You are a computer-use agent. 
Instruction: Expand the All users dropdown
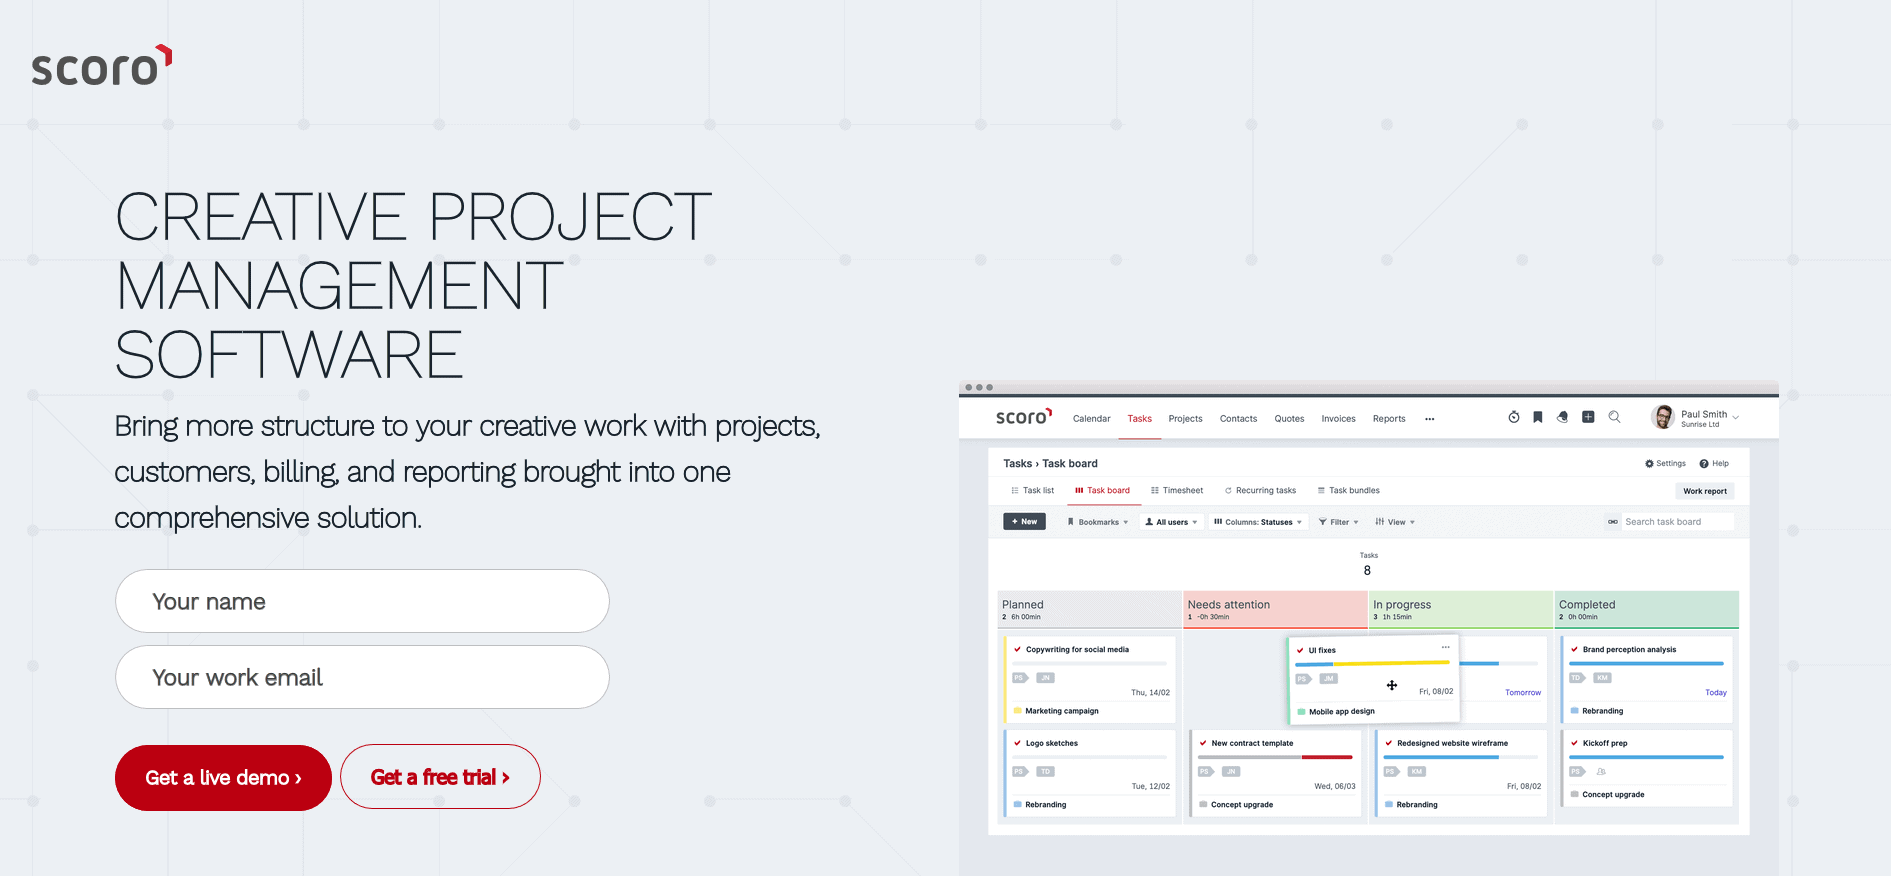[1171, 522]
